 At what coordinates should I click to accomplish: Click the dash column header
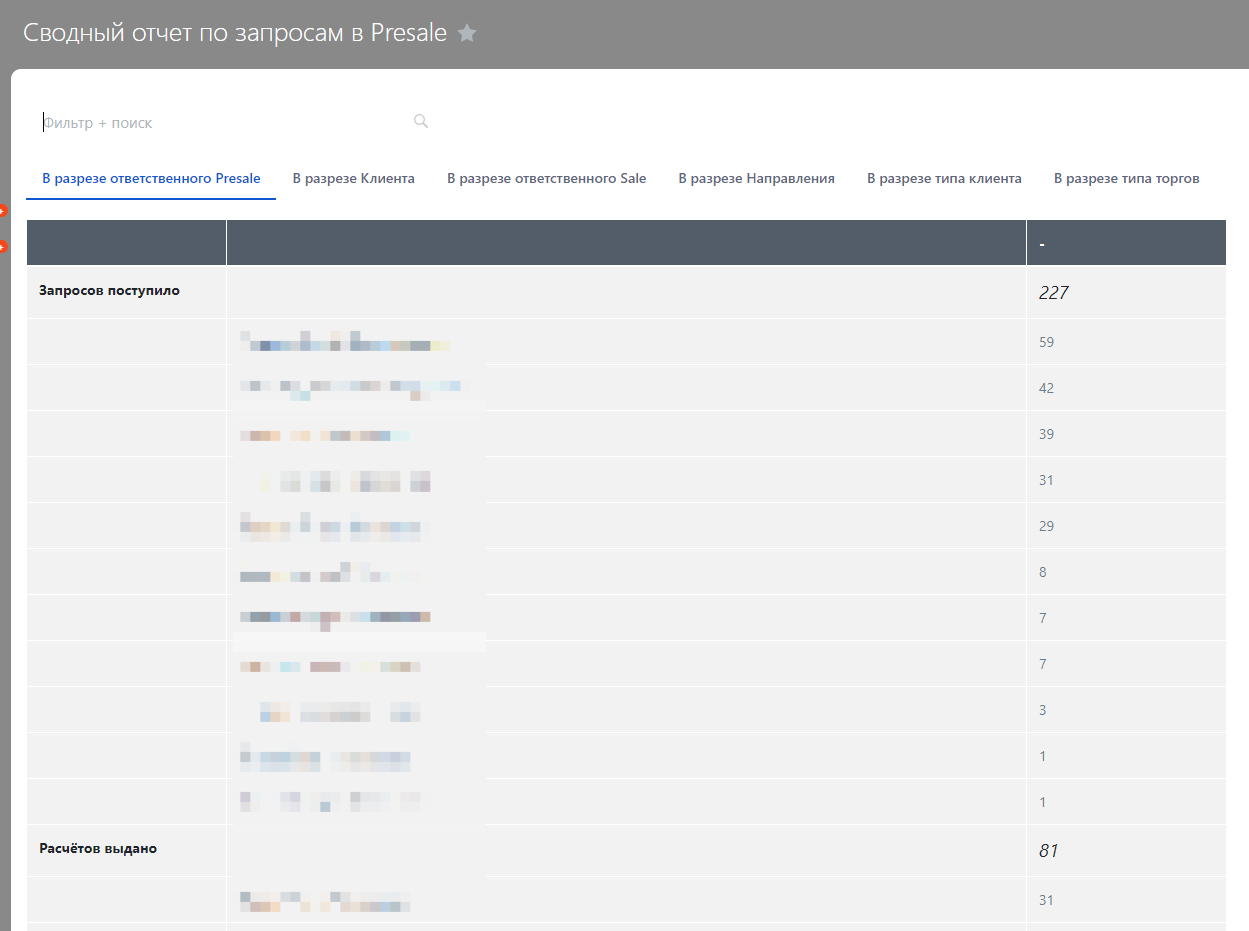pos(1126,243)
